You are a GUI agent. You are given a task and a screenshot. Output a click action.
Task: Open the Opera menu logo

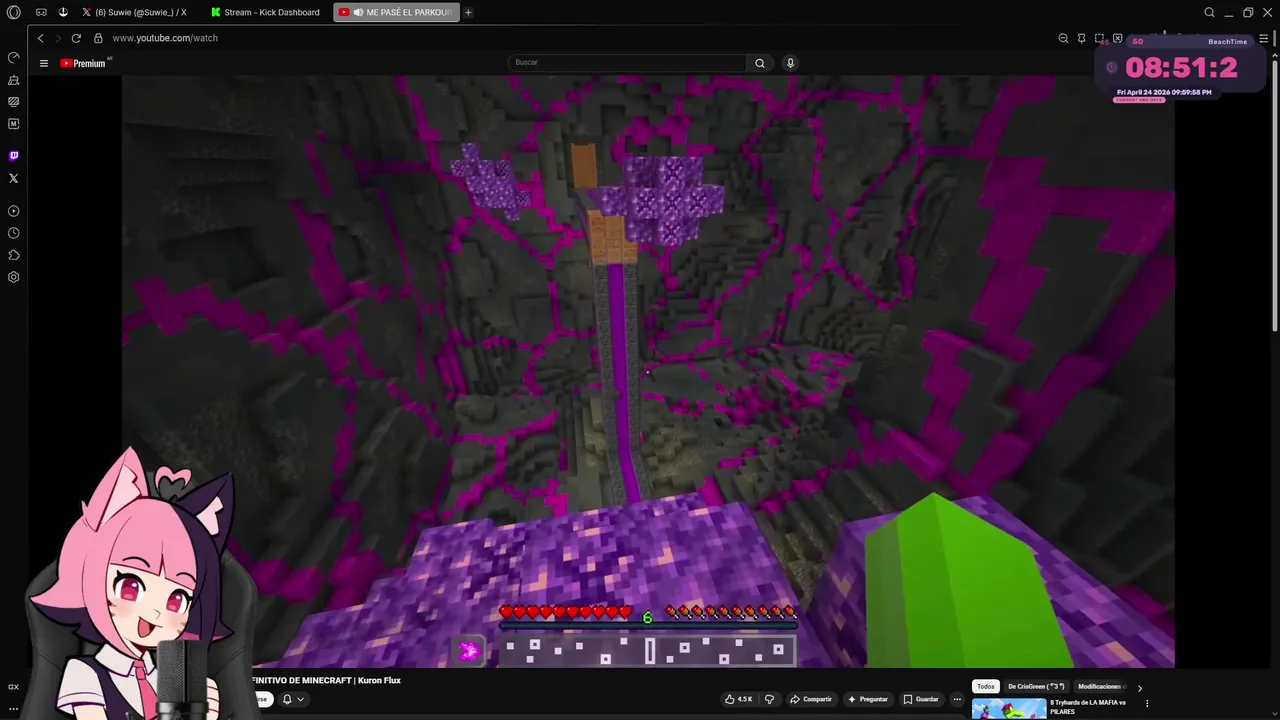click(x=13, y=12)
